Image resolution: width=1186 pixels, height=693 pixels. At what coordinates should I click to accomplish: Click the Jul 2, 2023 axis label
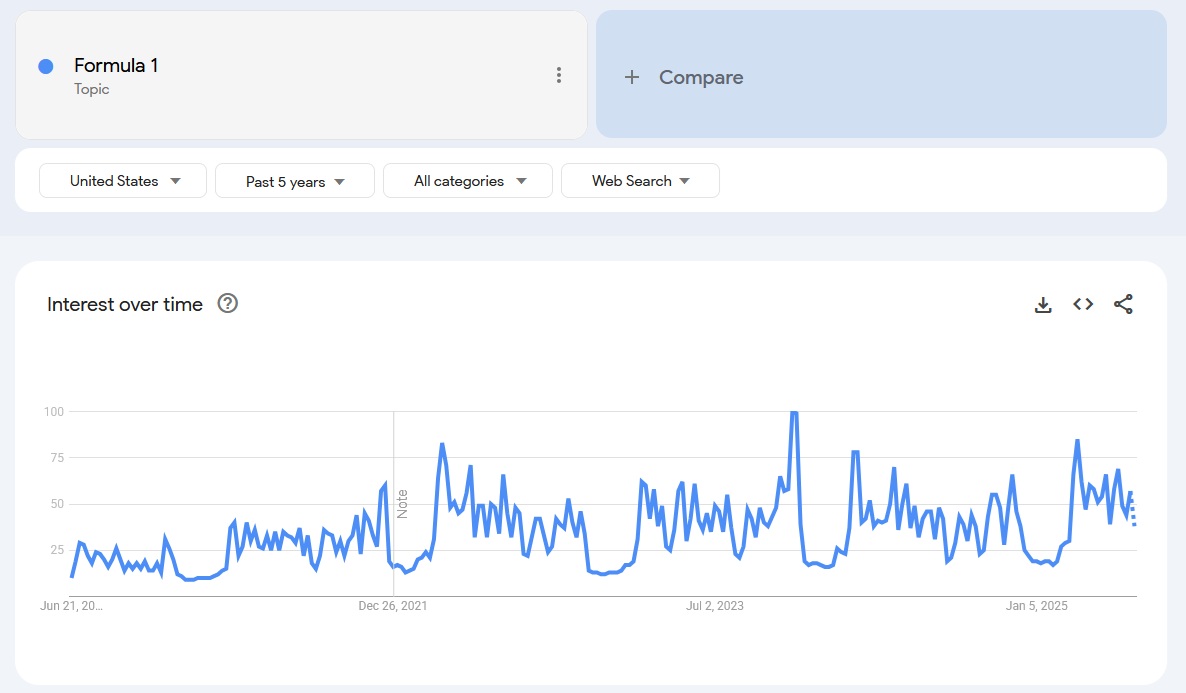coord(715,606)
